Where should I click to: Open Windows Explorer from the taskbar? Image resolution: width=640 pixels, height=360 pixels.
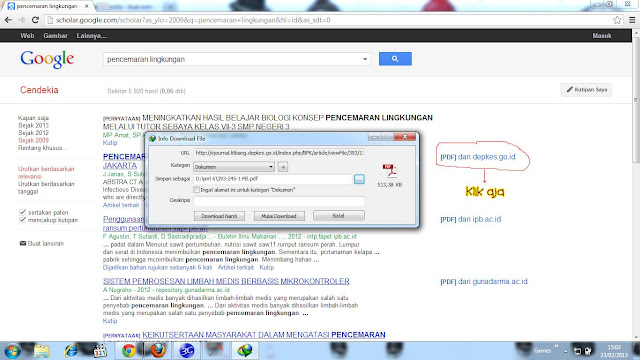42,351
